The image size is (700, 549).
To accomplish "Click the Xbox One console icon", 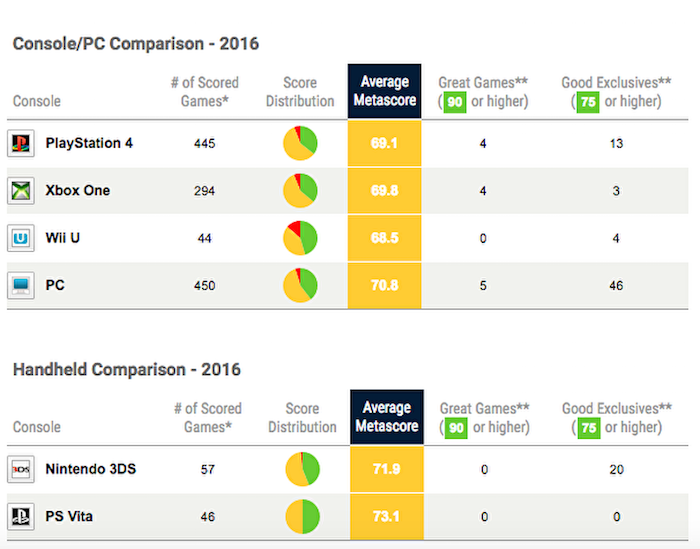I will (x=20, y=191).
